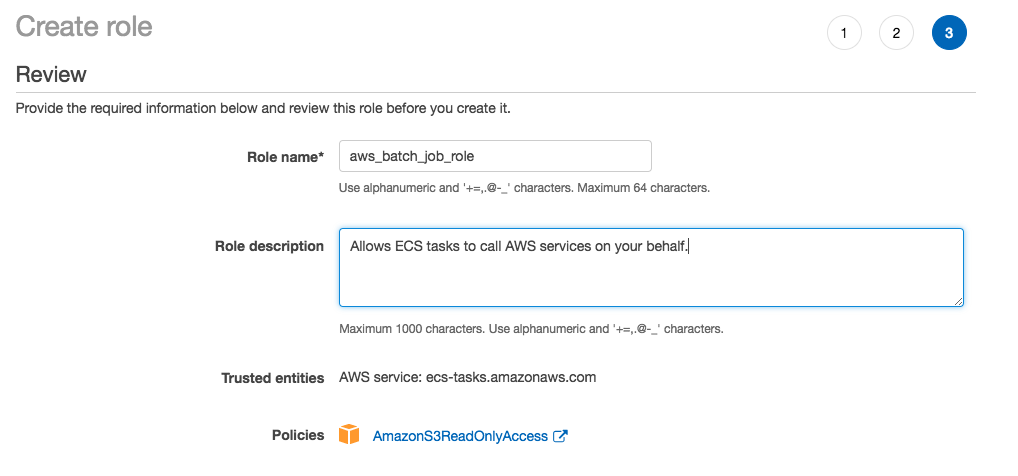Click the "Provide the required information" instruction text

263,108
